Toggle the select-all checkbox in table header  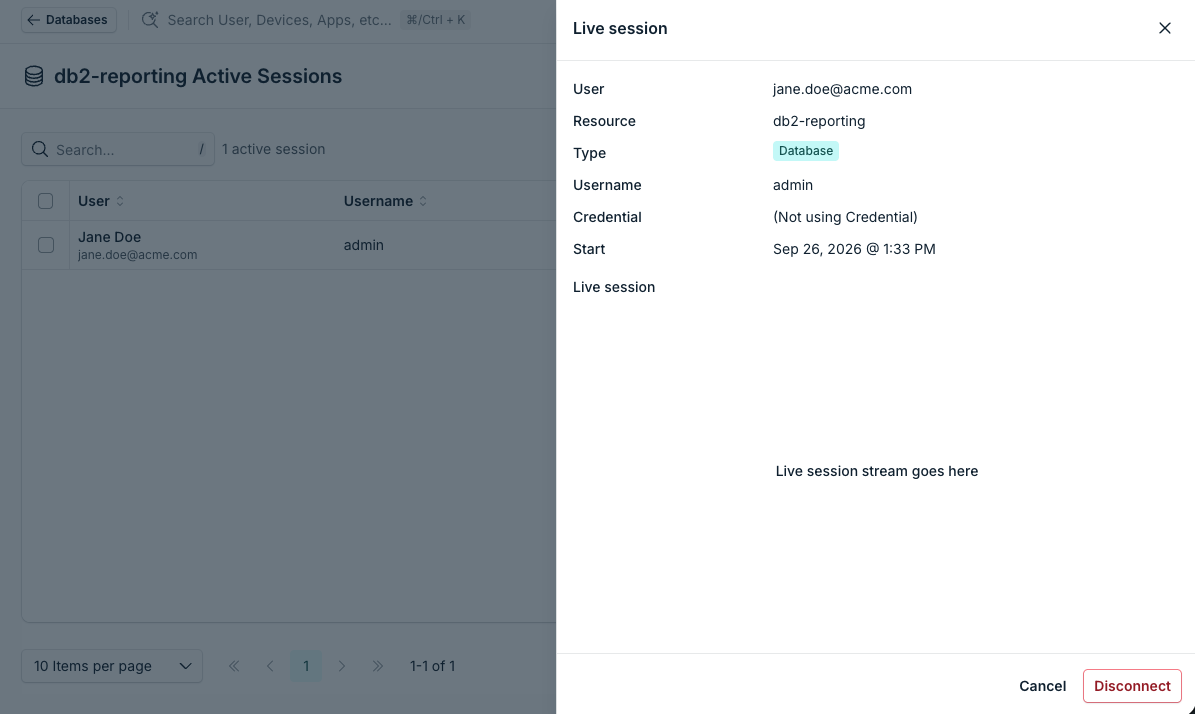pyautogui.click(x=46, y=201)
